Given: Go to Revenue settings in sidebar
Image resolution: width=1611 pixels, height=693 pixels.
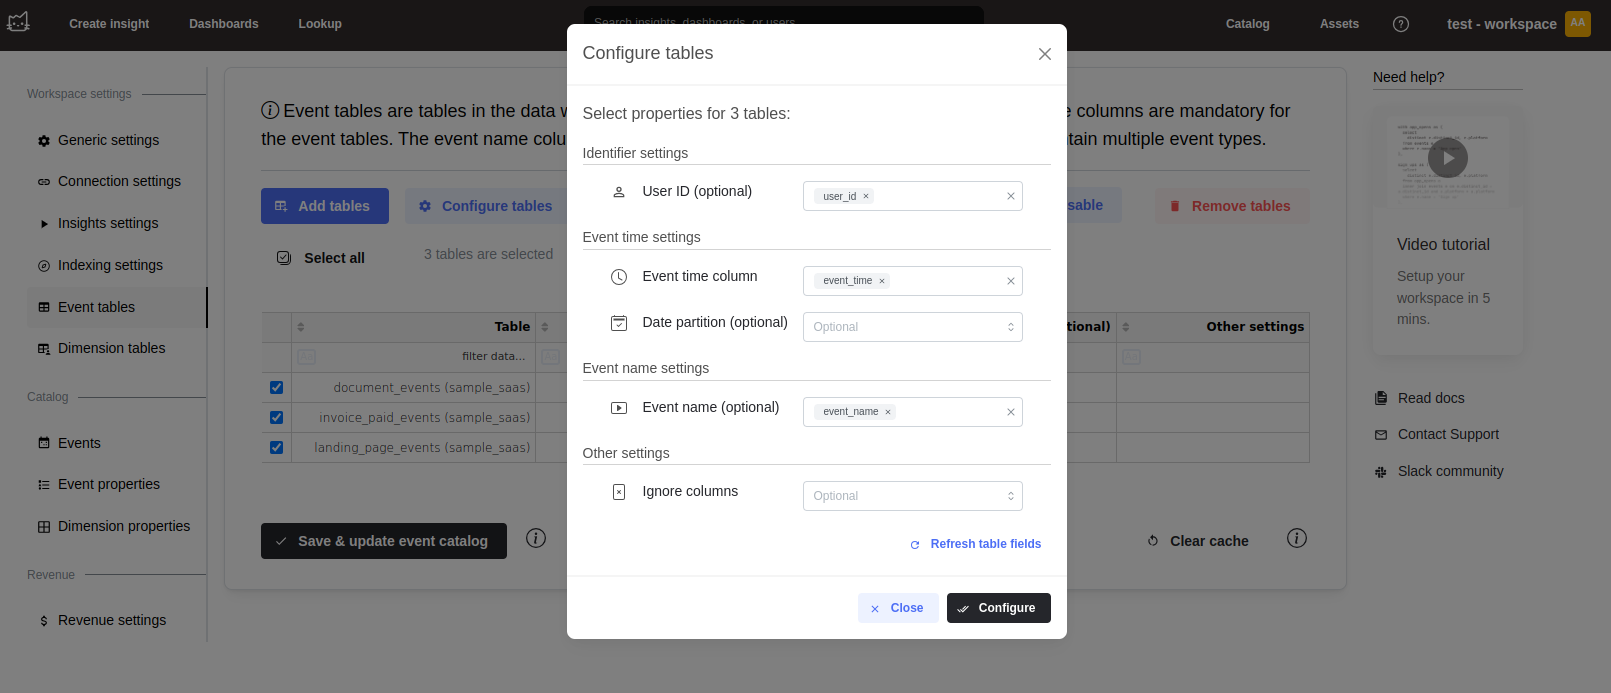Looking at the screenshot, I should (111, 621).
